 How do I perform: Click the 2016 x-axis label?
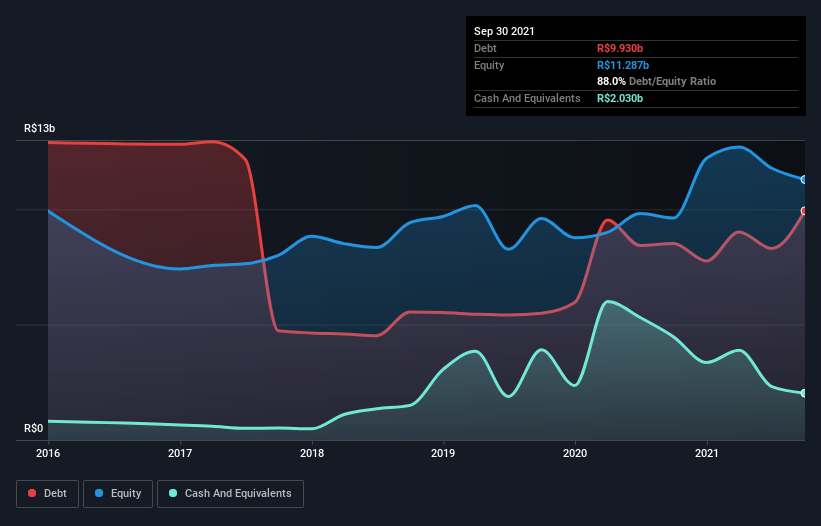[48, 453]
